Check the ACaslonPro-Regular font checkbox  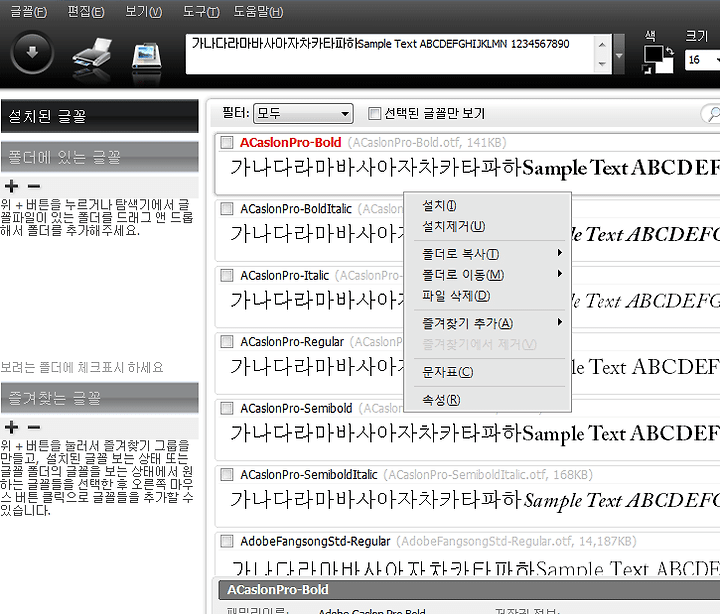[227, 342]
